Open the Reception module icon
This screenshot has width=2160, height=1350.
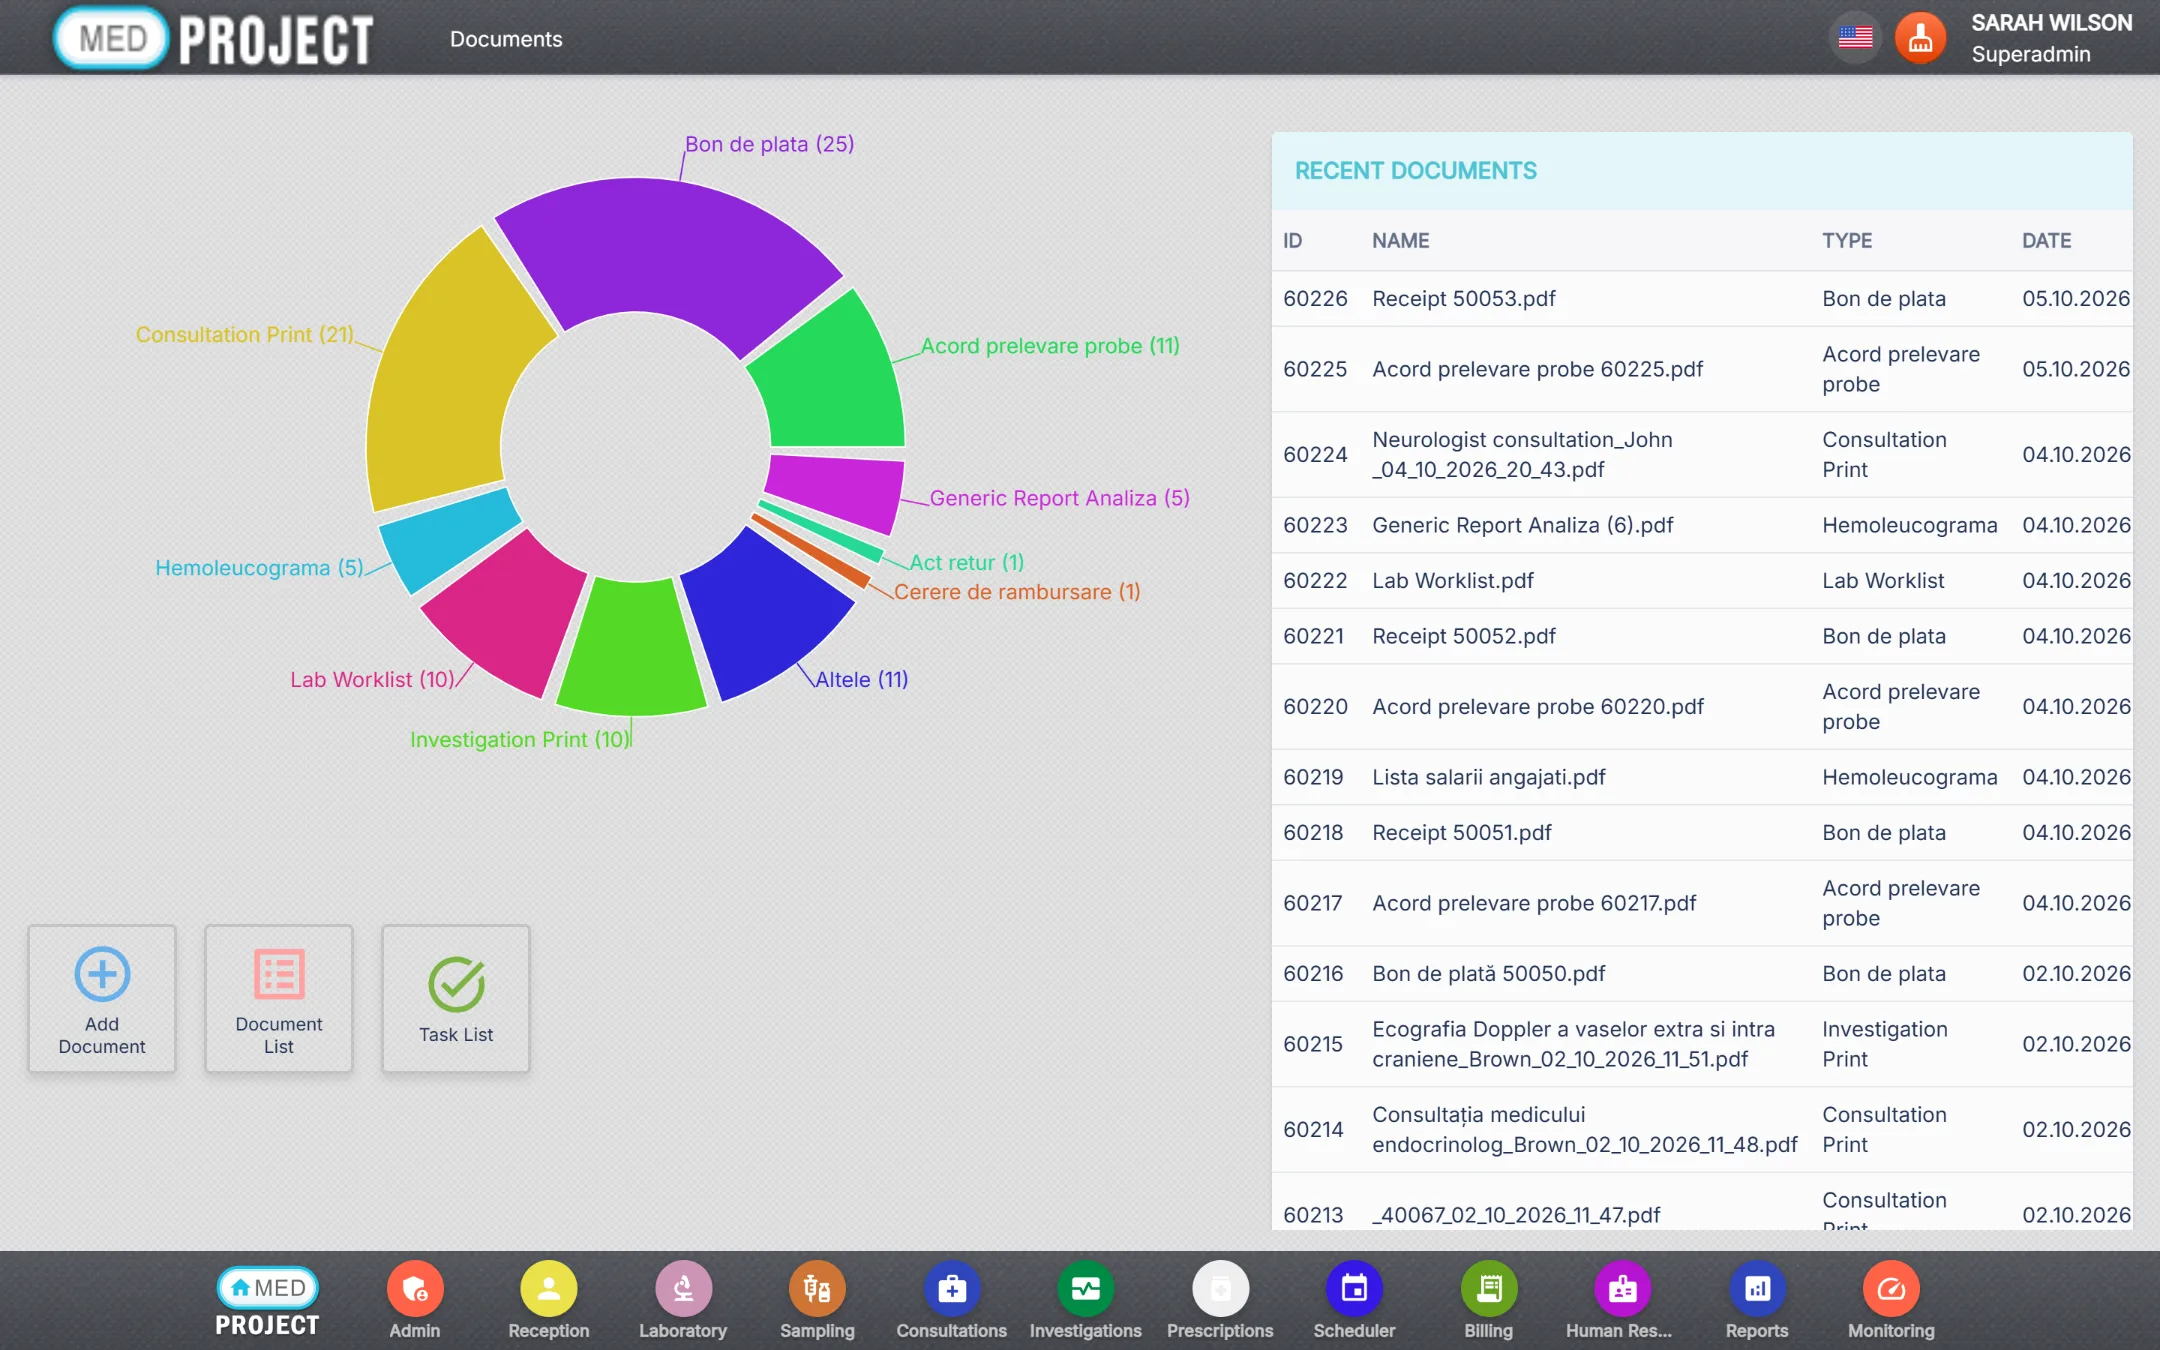pos(549,1289)
